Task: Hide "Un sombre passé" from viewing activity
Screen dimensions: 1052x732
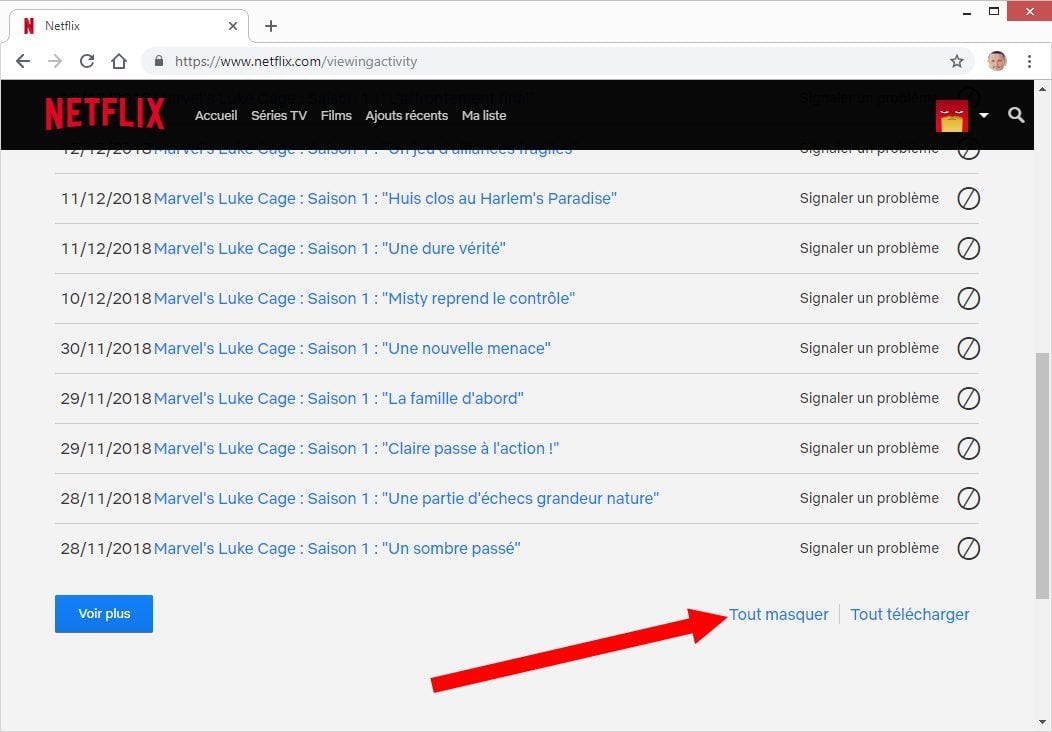Action: click(968, 548)
